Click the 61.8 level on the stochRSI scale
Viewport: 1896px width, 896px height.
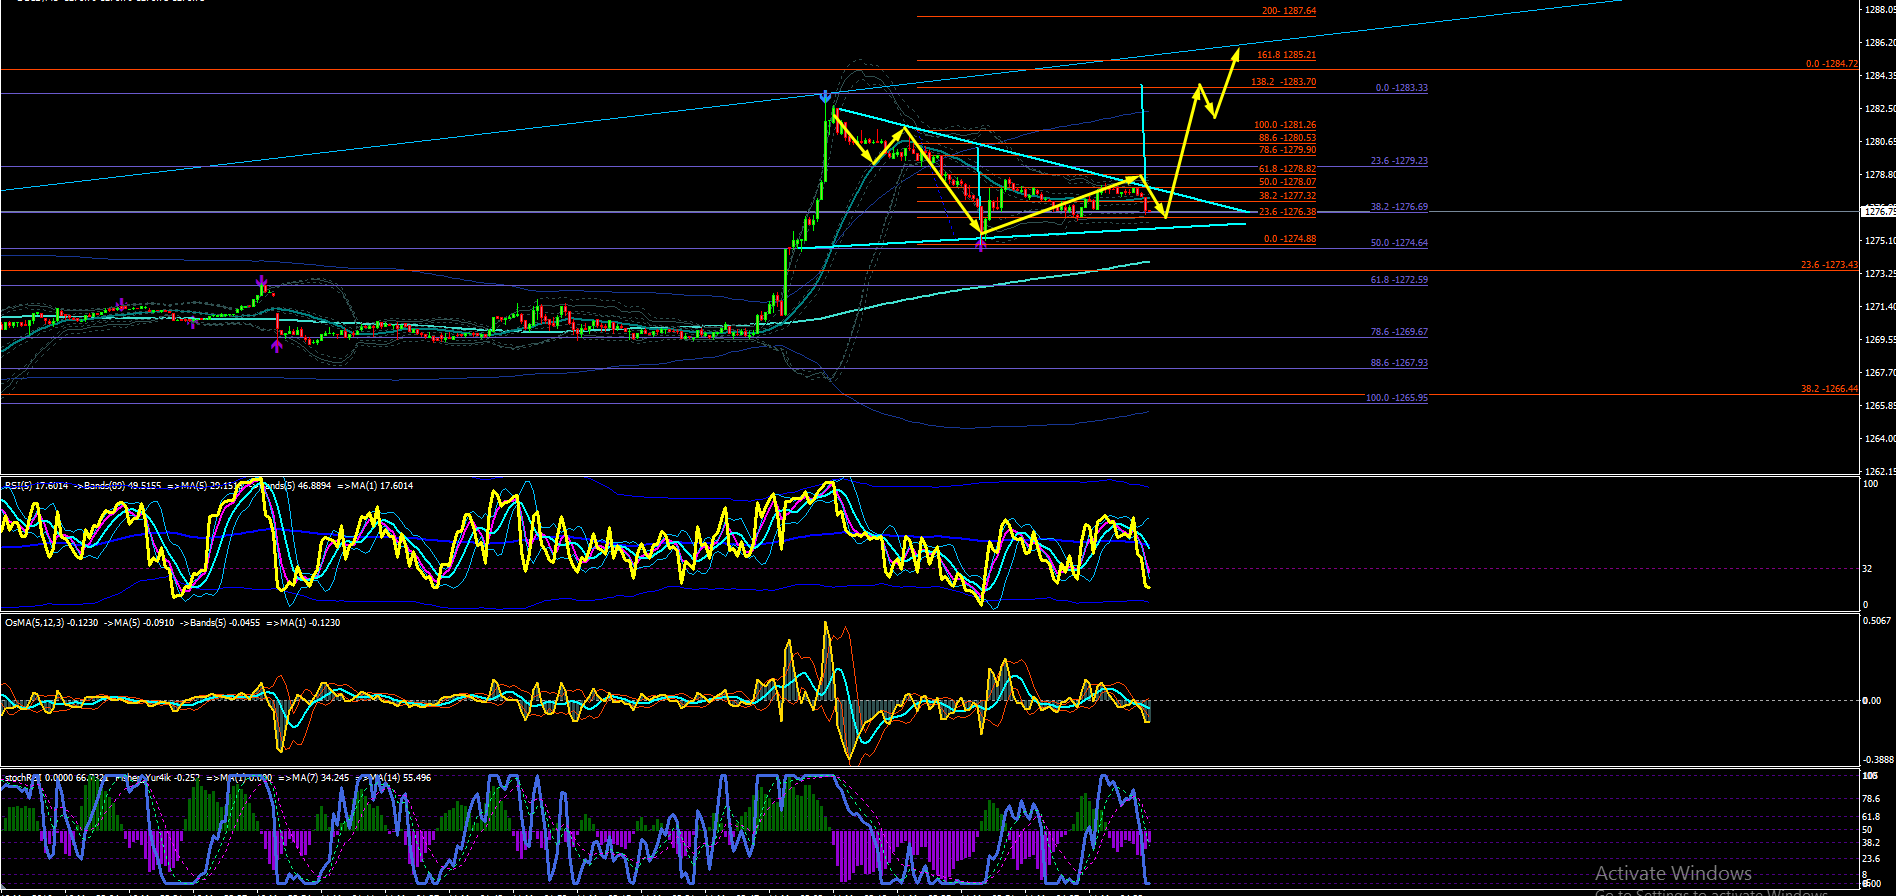click(1871, 817)
